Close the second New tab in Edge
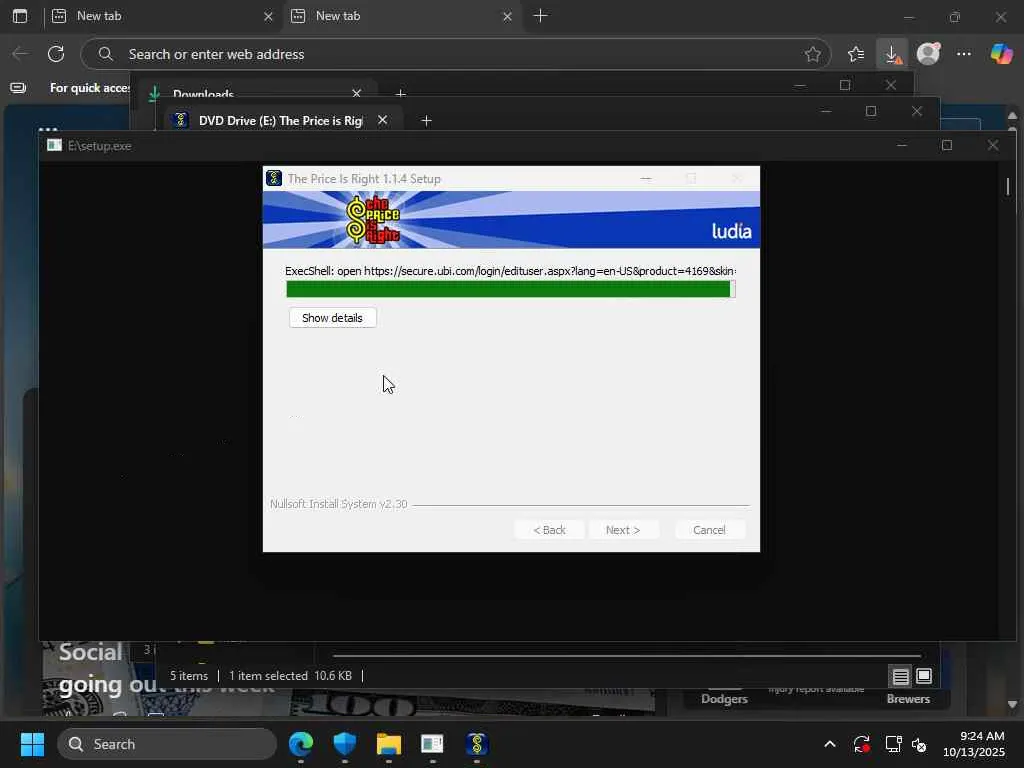This screenshot has width=1024, height=768. tap(507, 16)
